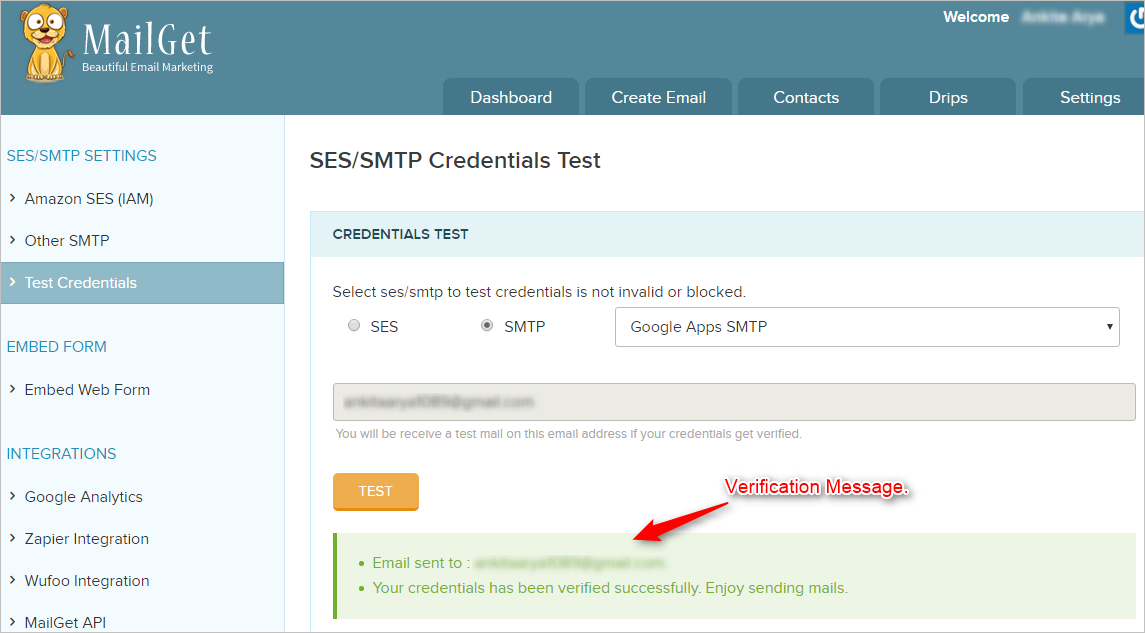The image size is (1145, 633).
Task: Click the CREDENTIALS TEST panel header
Action: 727,234
